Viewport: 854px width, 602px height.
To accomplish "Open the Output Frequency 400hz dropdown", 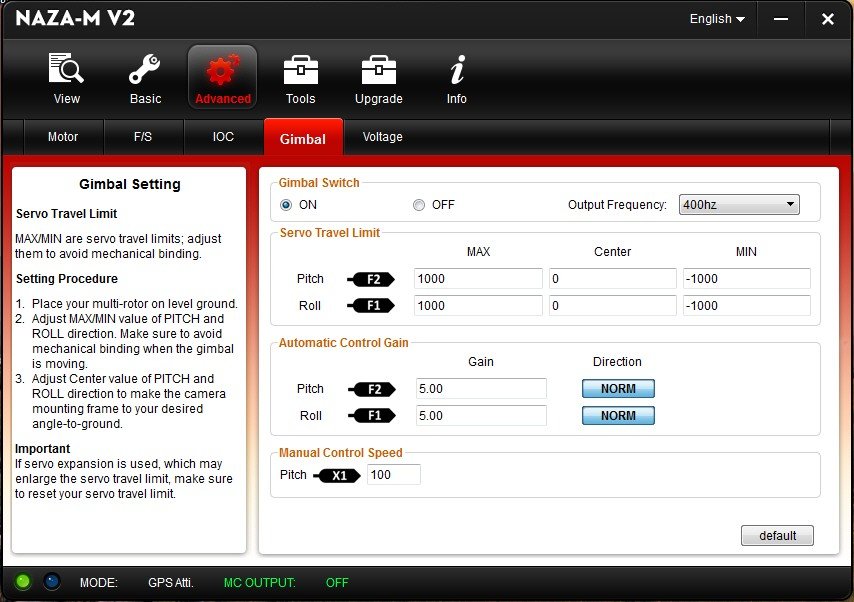I will [x=739, y=204].
